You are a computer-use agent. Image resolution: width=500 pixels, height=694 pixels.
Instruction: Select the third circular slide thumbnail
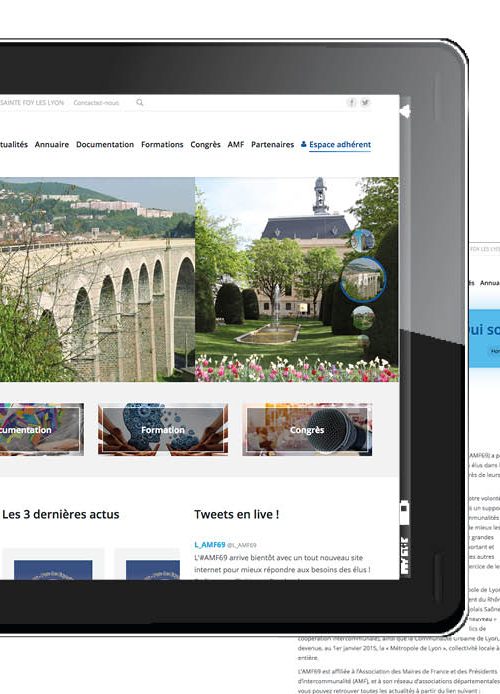363,318
